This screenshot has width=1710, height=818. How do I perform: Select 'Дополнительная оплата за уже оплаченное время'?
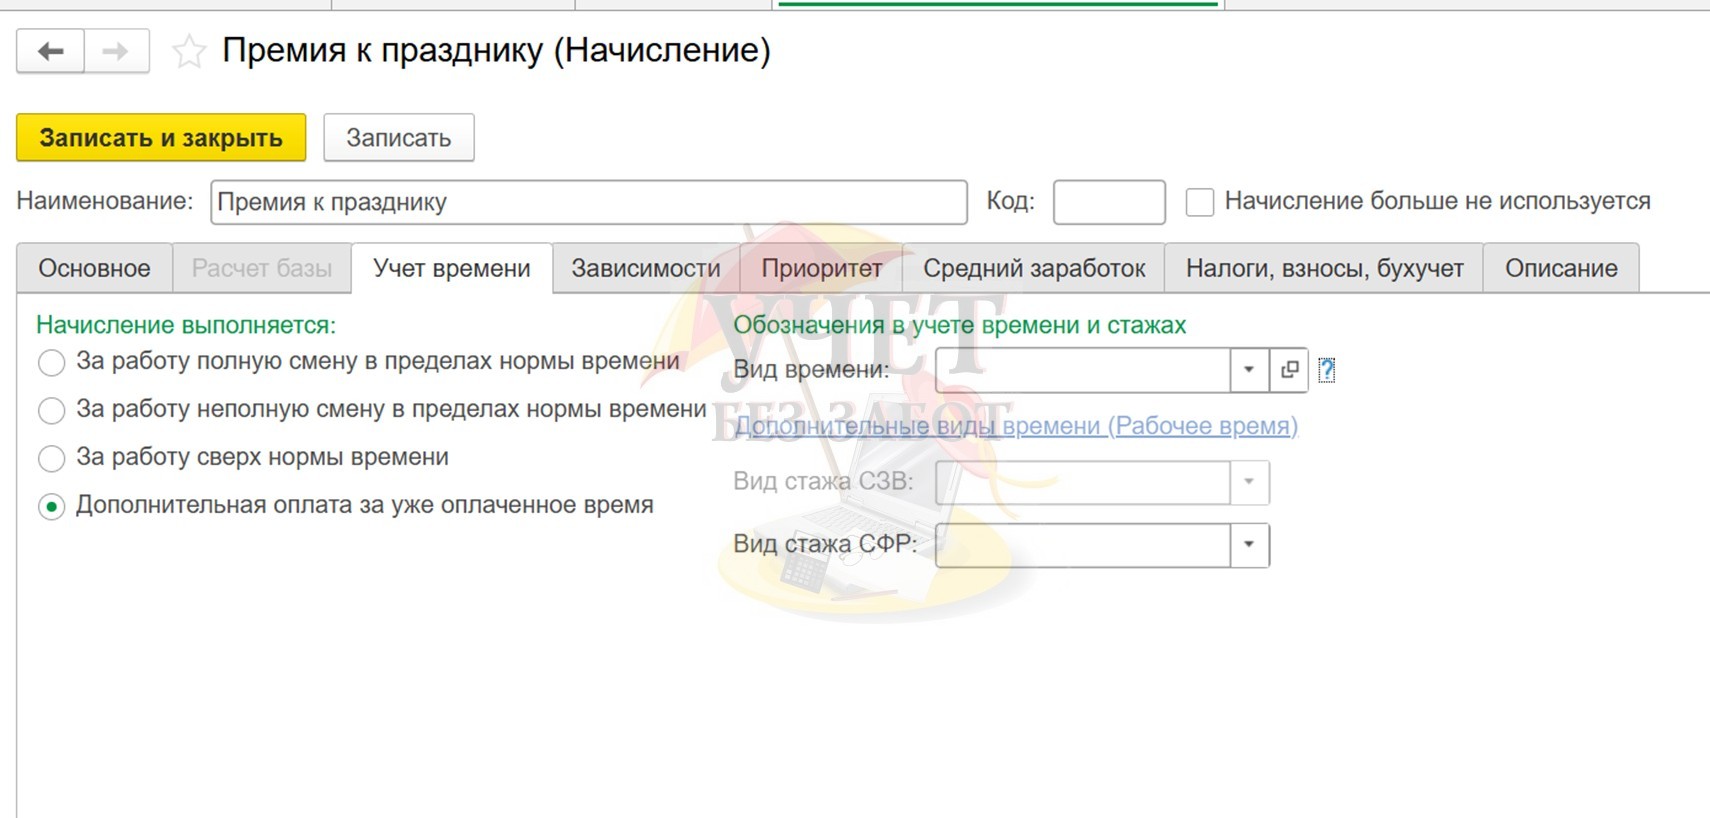tap(52, 506)
